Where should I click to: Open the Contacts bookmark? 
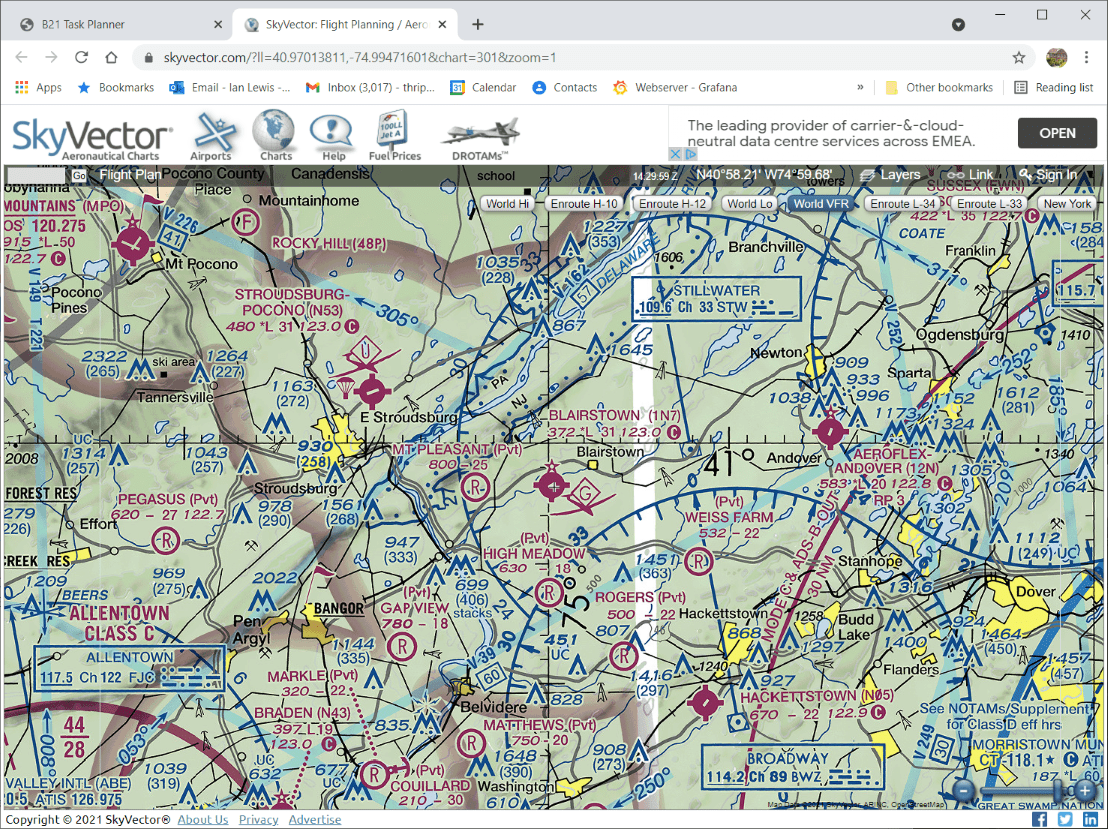coord(565,87)
